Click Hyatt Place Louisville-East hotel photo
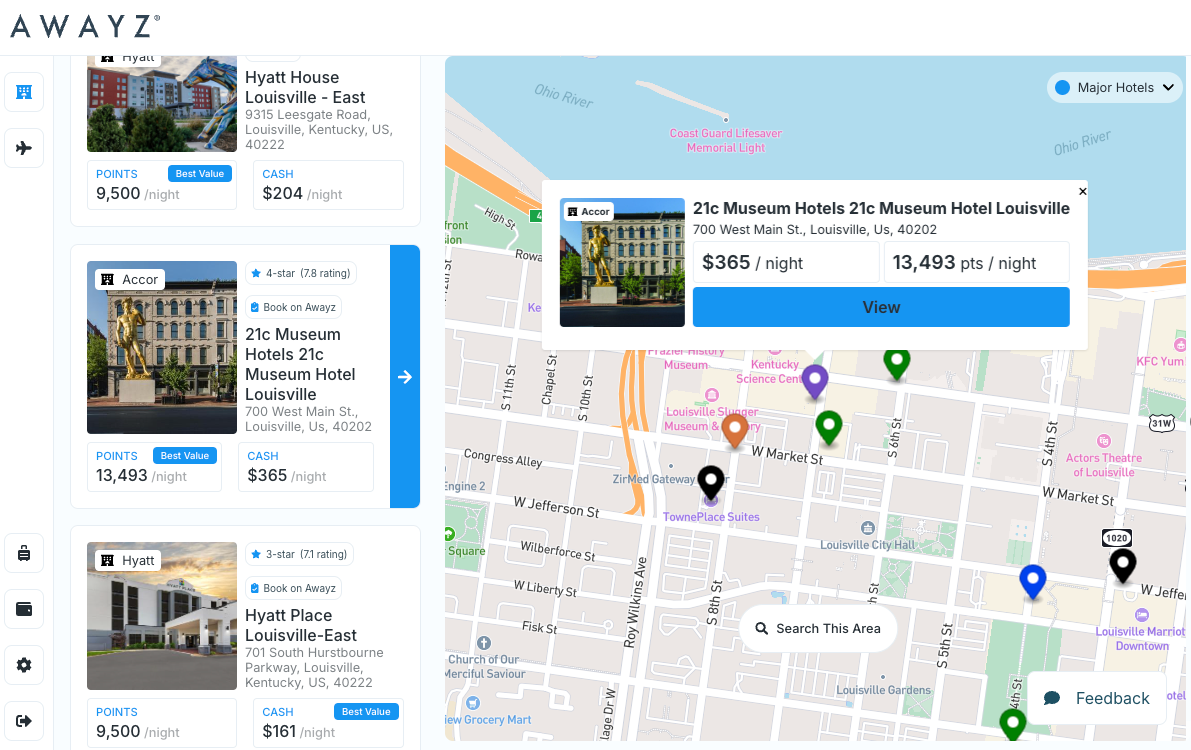Image resolution: width=1191 pixels, height=750 pixels. (162, 616)
